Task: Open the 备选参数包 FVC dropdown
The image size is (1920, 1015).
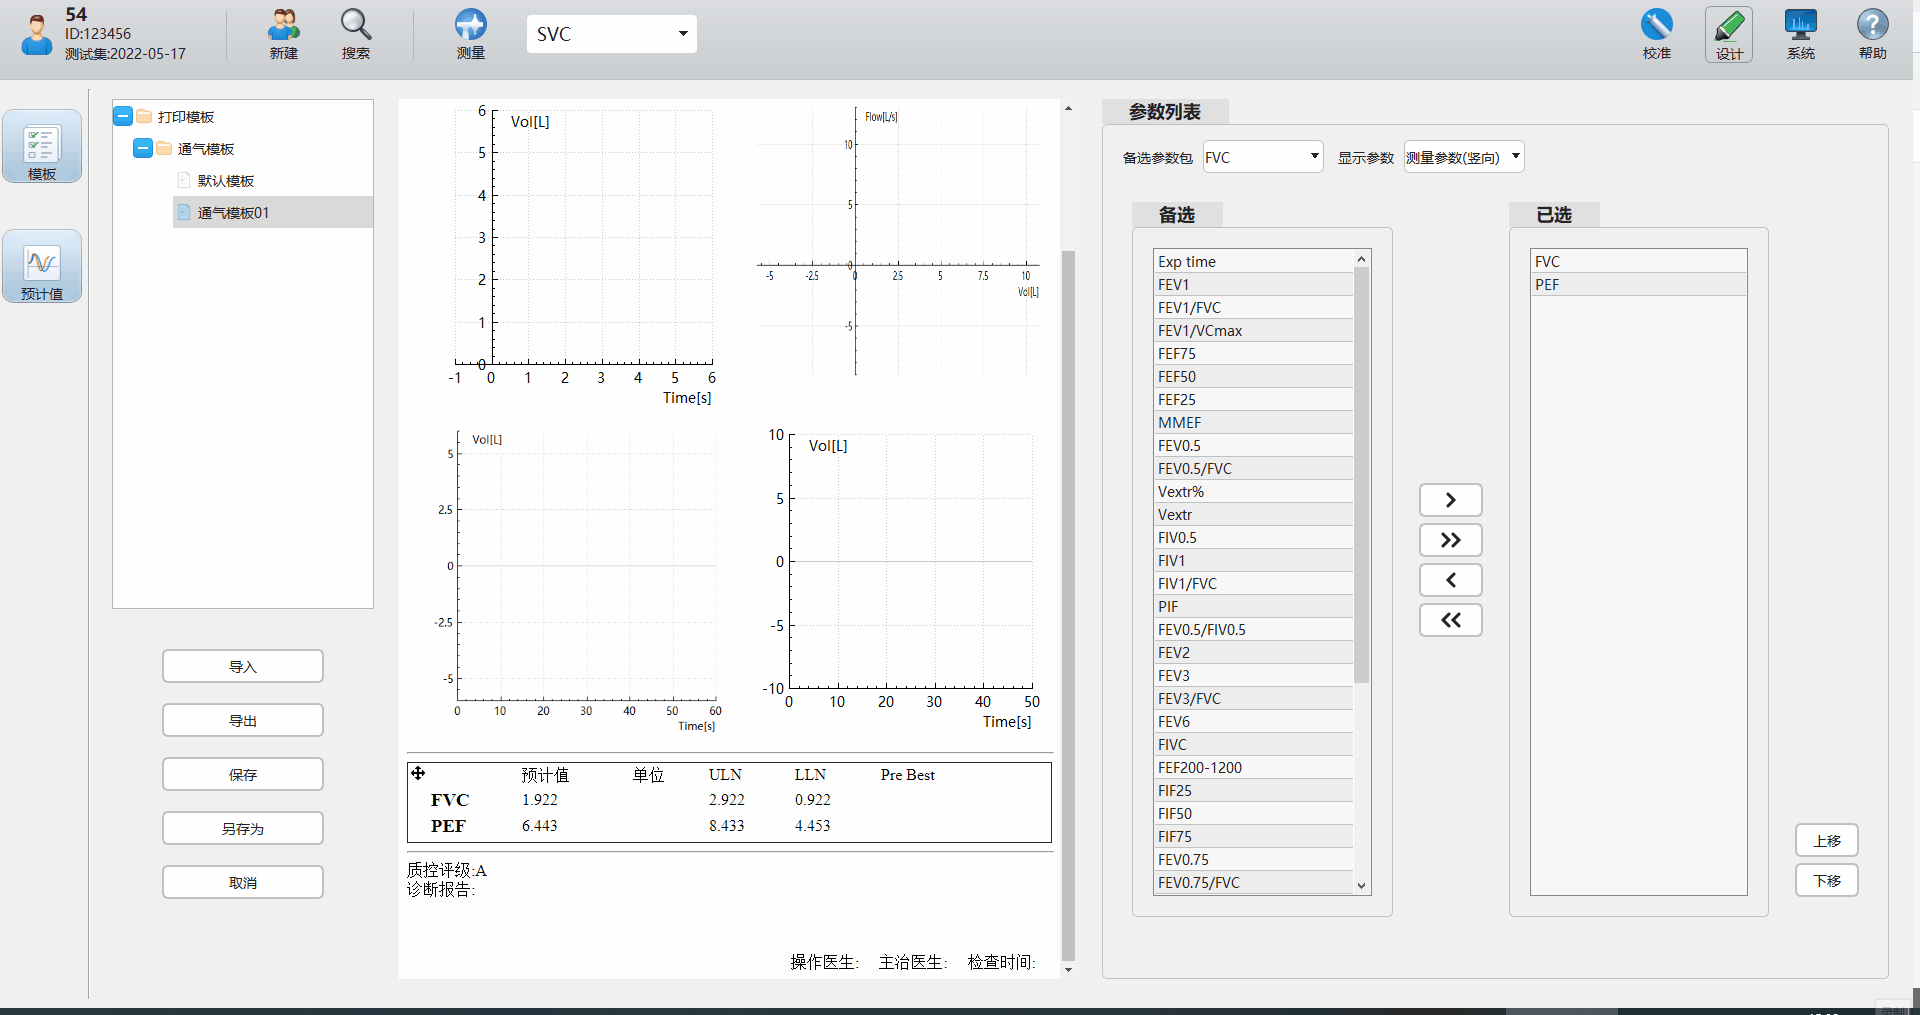Action: [1263, 157]
